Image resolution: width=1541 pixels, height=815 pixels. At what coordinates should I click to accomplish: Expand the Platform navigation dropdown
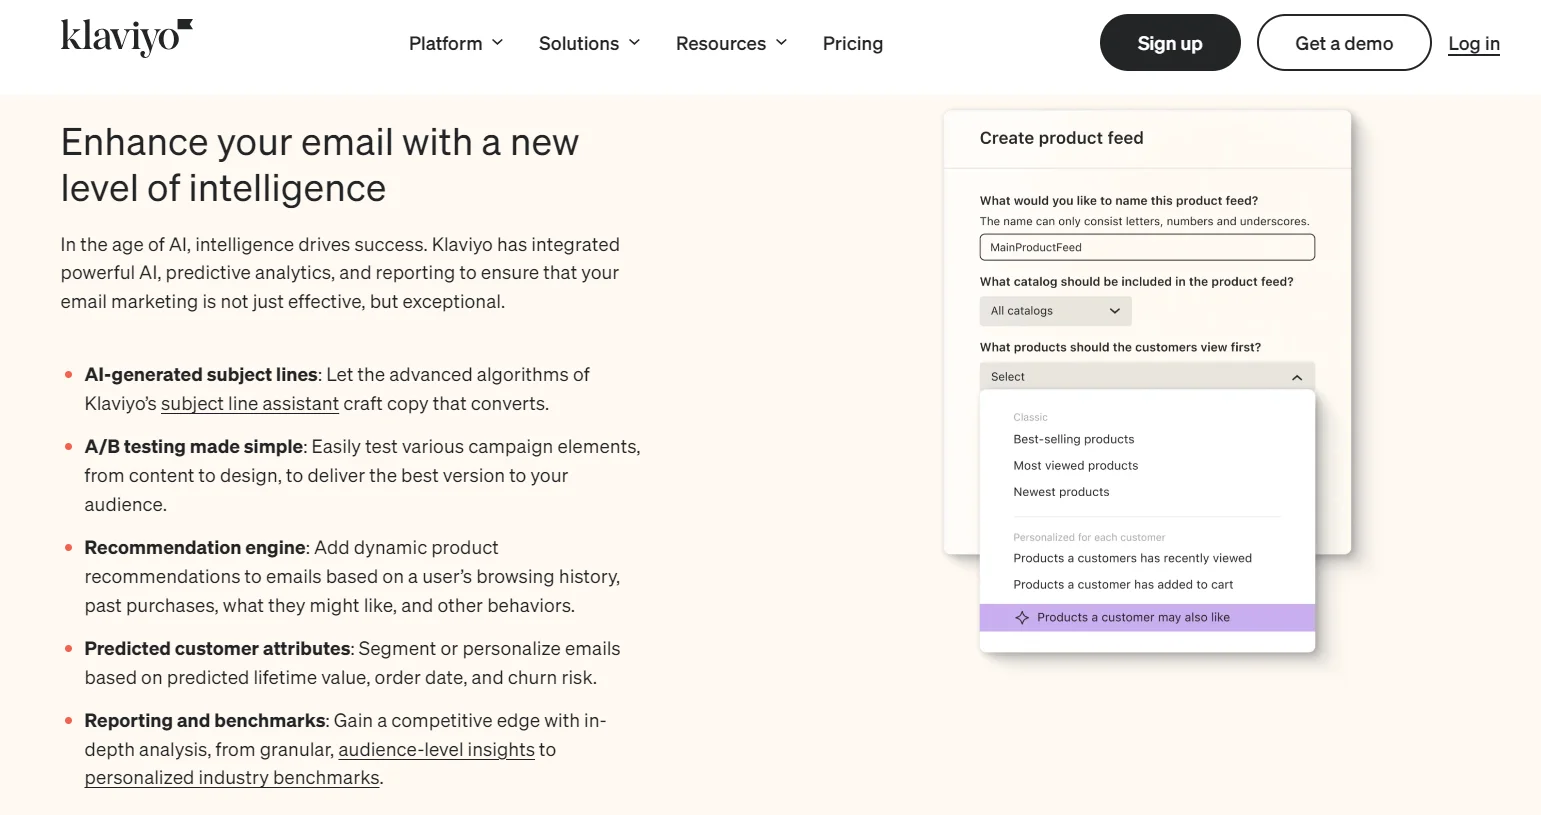[x=455, y=43]
